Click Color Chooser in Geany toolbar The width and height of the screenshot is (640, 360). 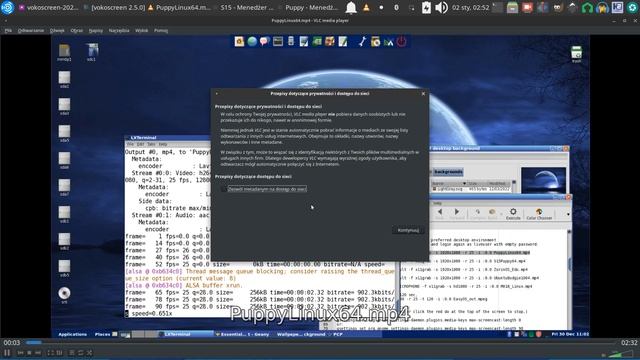point(539,213)
